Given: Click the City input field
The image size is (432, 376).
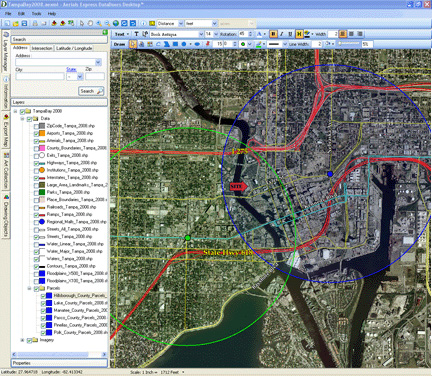Looking at the screenshot, I should coord(40,77).
